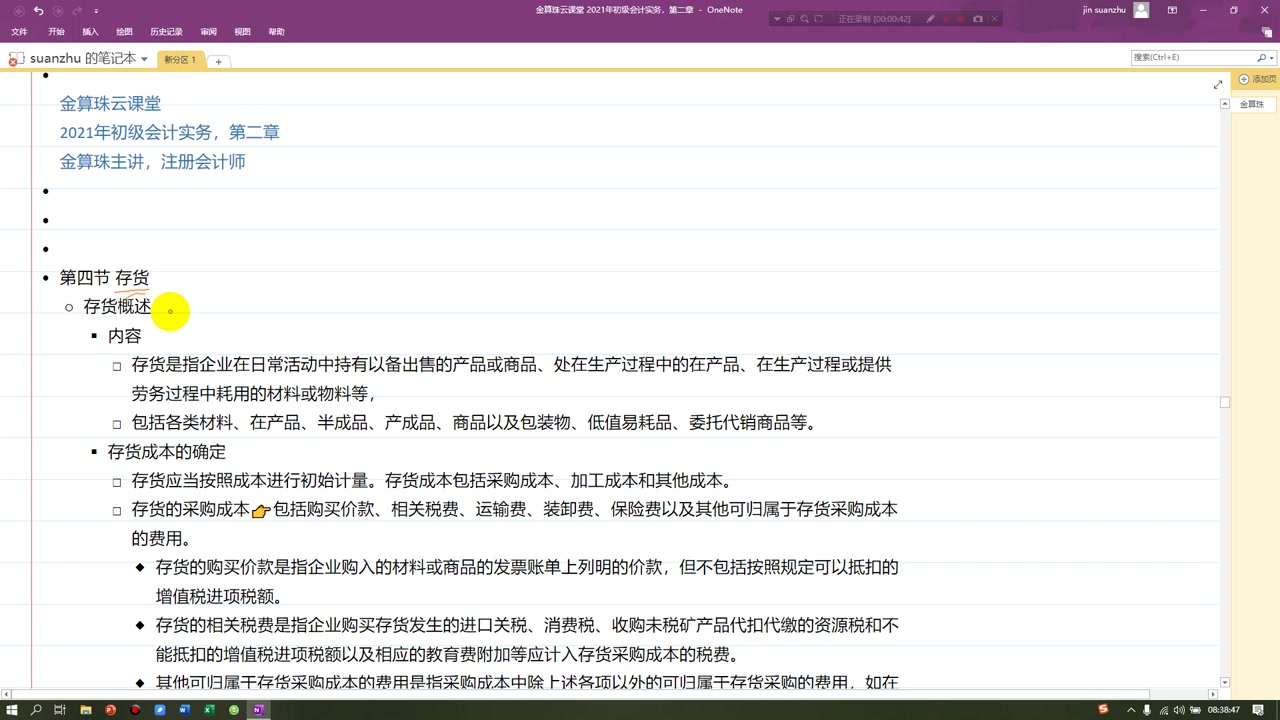Image resolution: width=1280 pixels, height=720 pixels.
Task: Open Excel from the taskbar
Action: point(209,710)
